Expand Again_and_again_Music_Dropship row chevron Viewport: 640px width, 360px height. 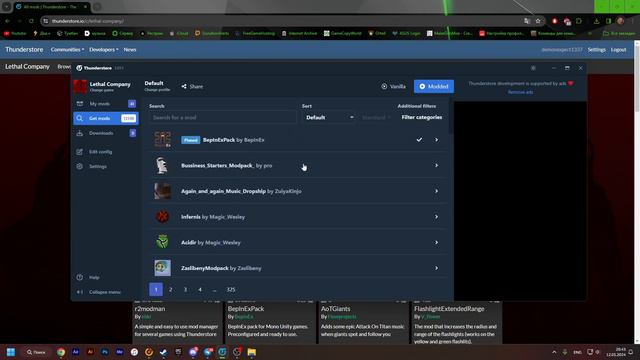[436, 191]
